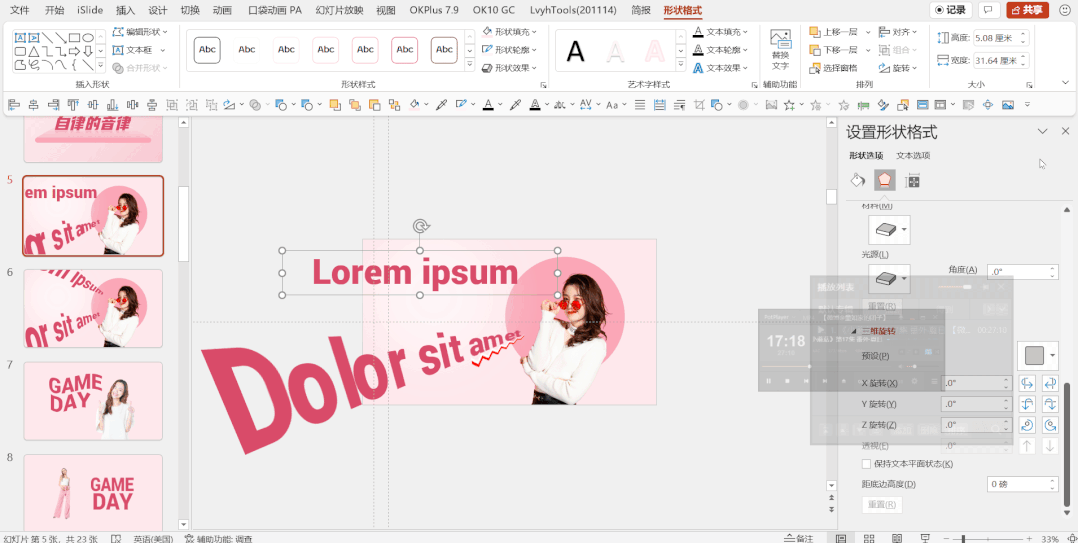Click 替换文字 (Alt Text) icon

(780, 49)
